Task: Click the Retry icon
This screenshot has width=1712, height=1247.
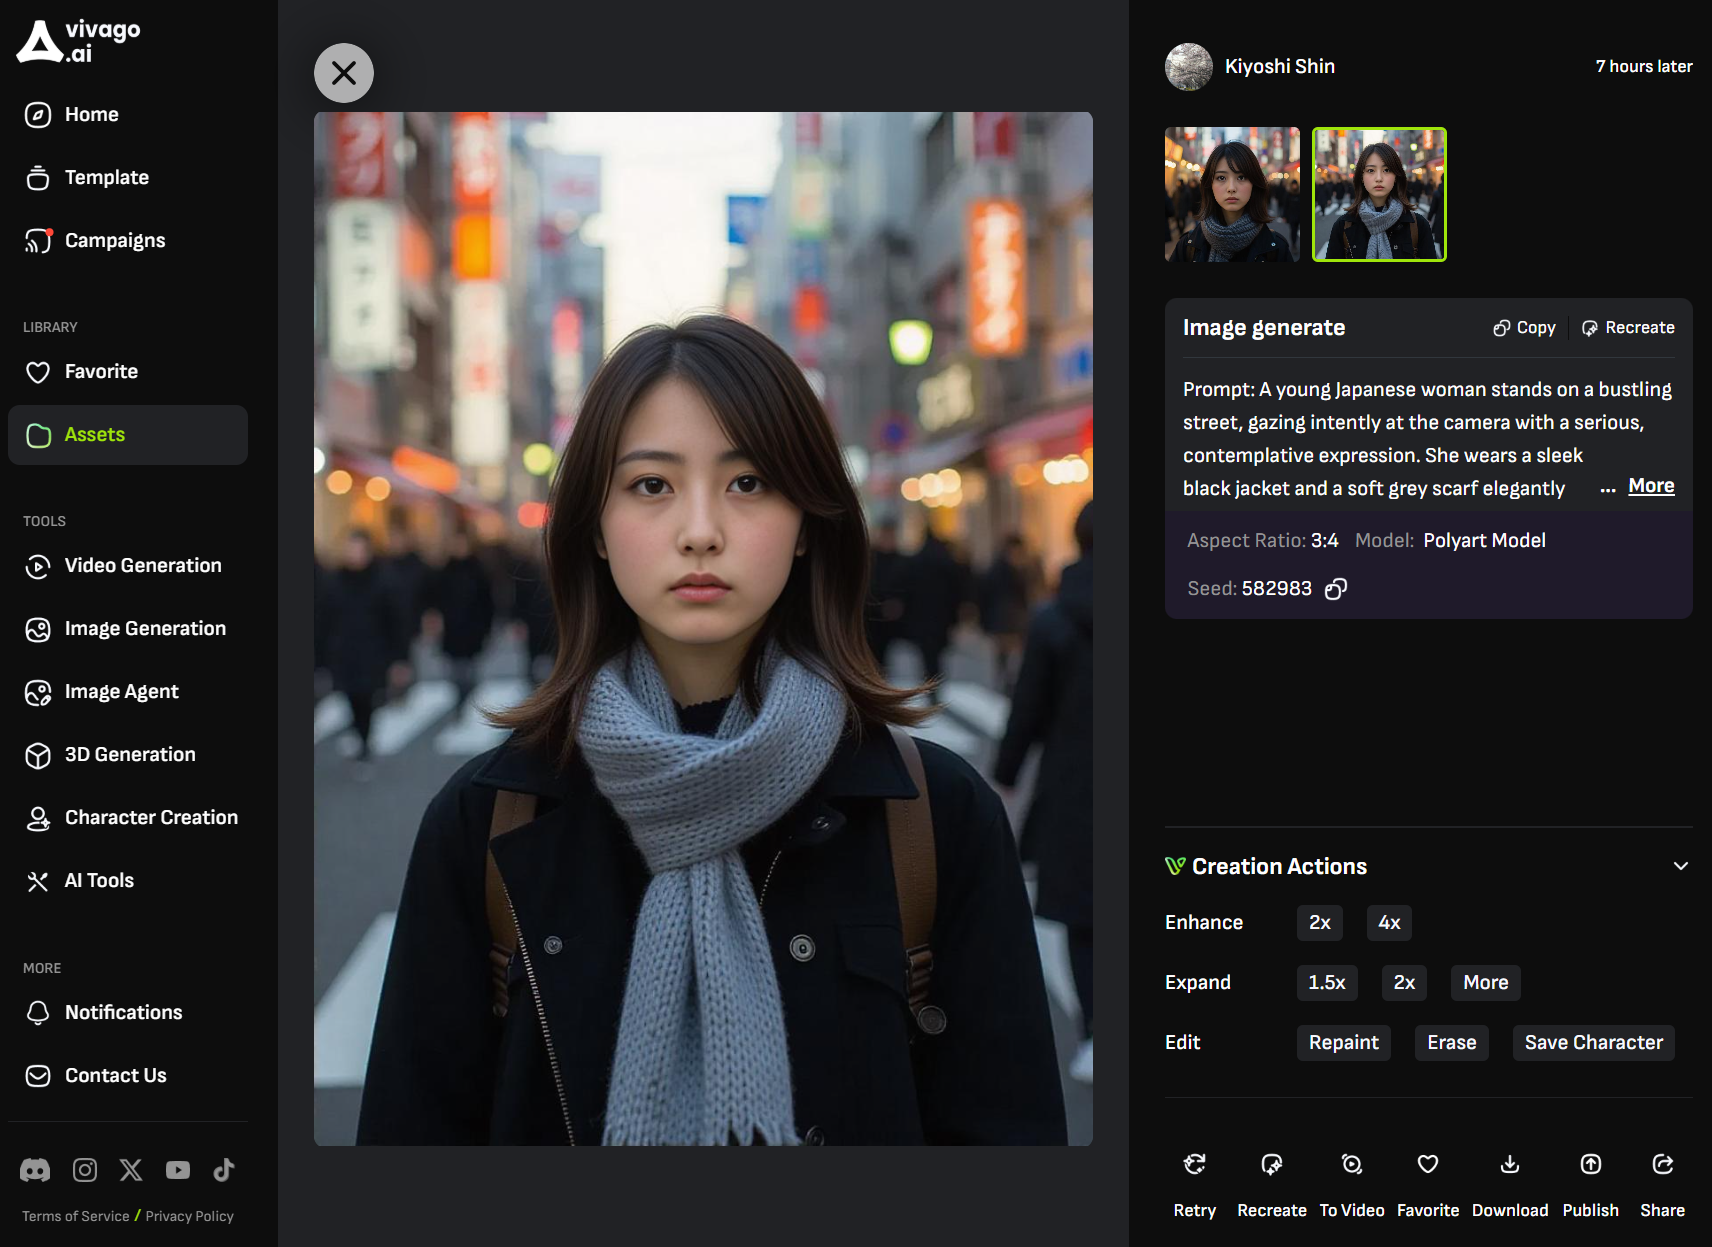Action: 1194,1165
